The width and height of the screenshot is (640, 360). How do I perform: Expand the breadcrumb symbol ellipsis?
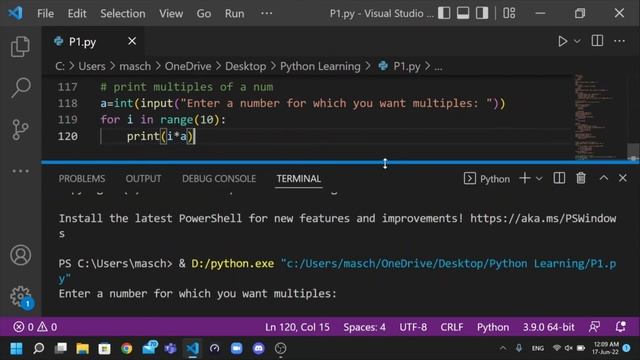438,67
